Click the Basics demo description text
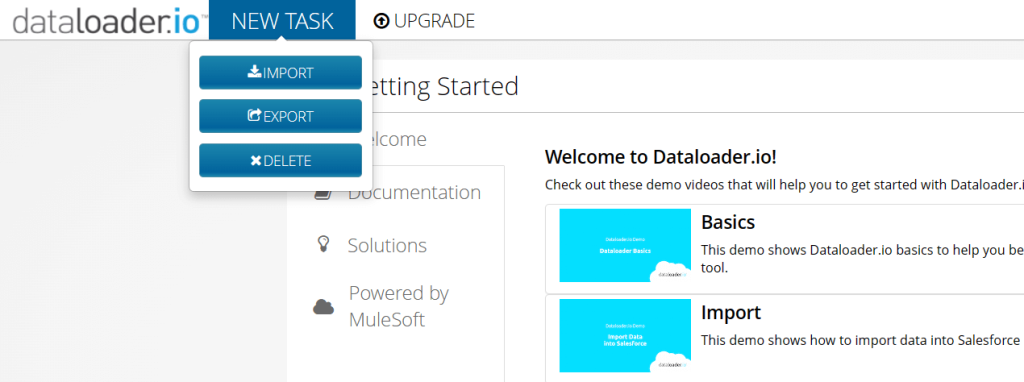This screenshot has width=1024, height=382. pos(862,259)
